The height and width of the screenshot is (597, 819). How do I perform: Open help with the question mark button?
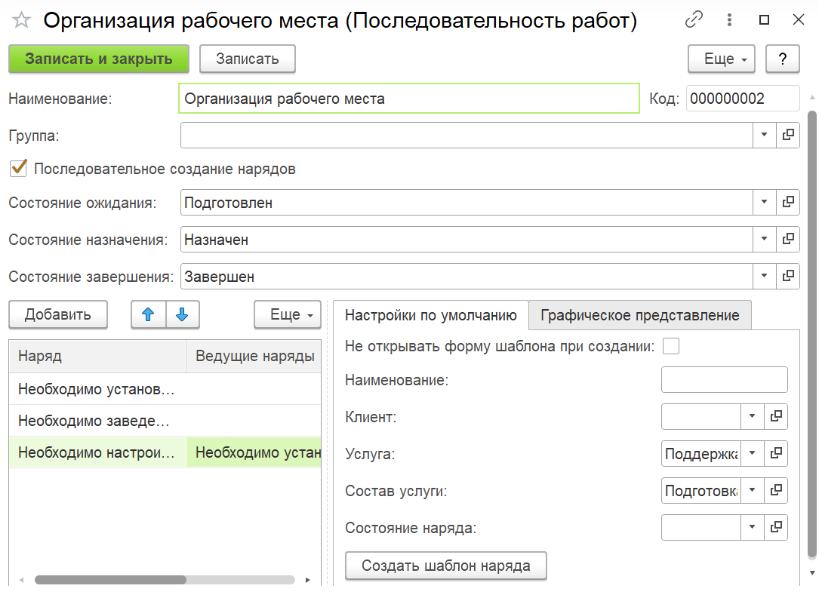[x=782, y=58]
